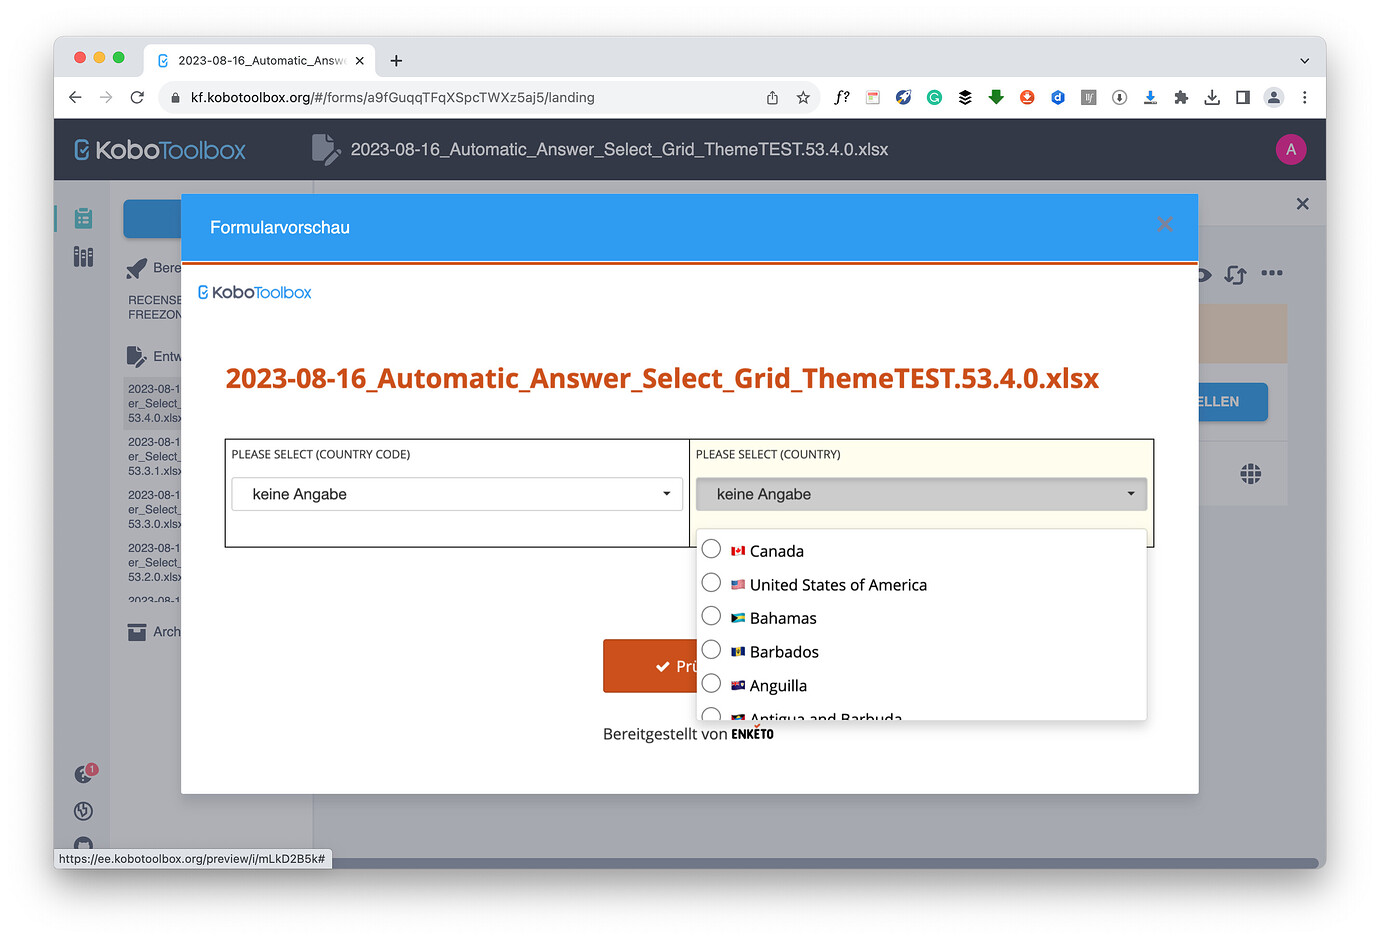The width and height of the screenshot is (1380, 940).
Task: Choose United States of America option
Action: (x=711, y=583)
